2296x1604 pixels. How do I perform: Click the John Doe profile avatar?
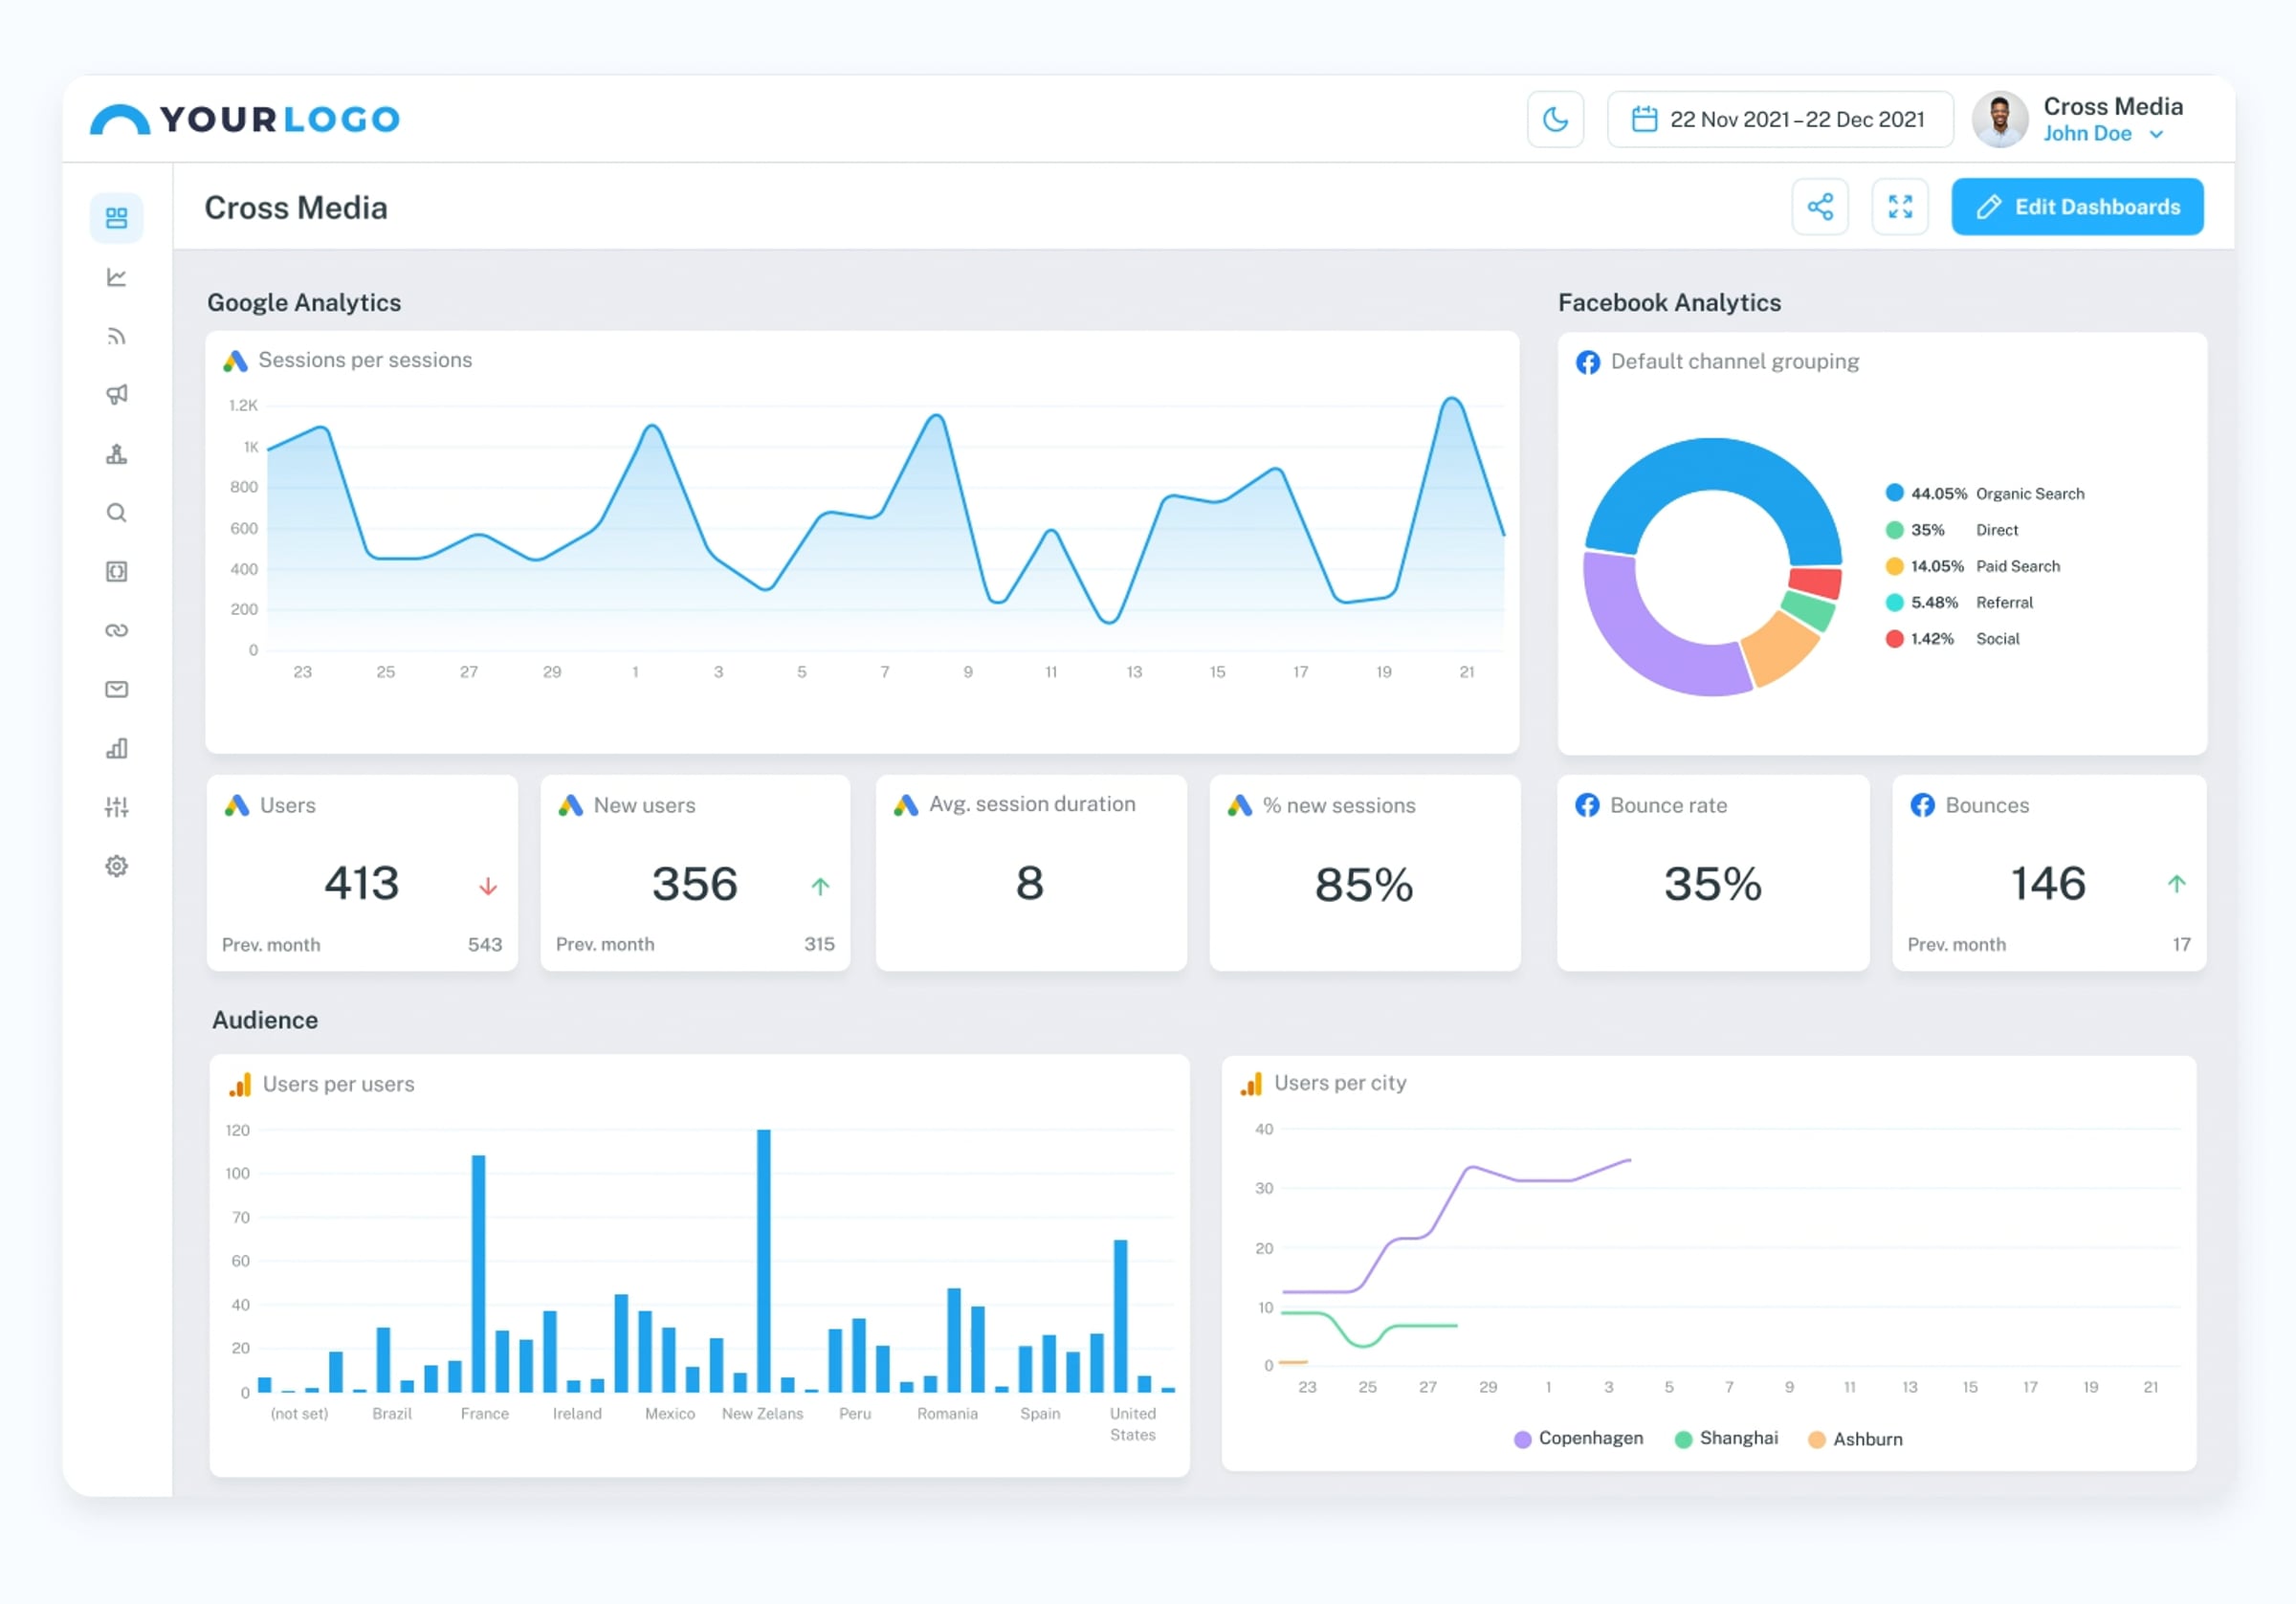tap(1999, 119)
